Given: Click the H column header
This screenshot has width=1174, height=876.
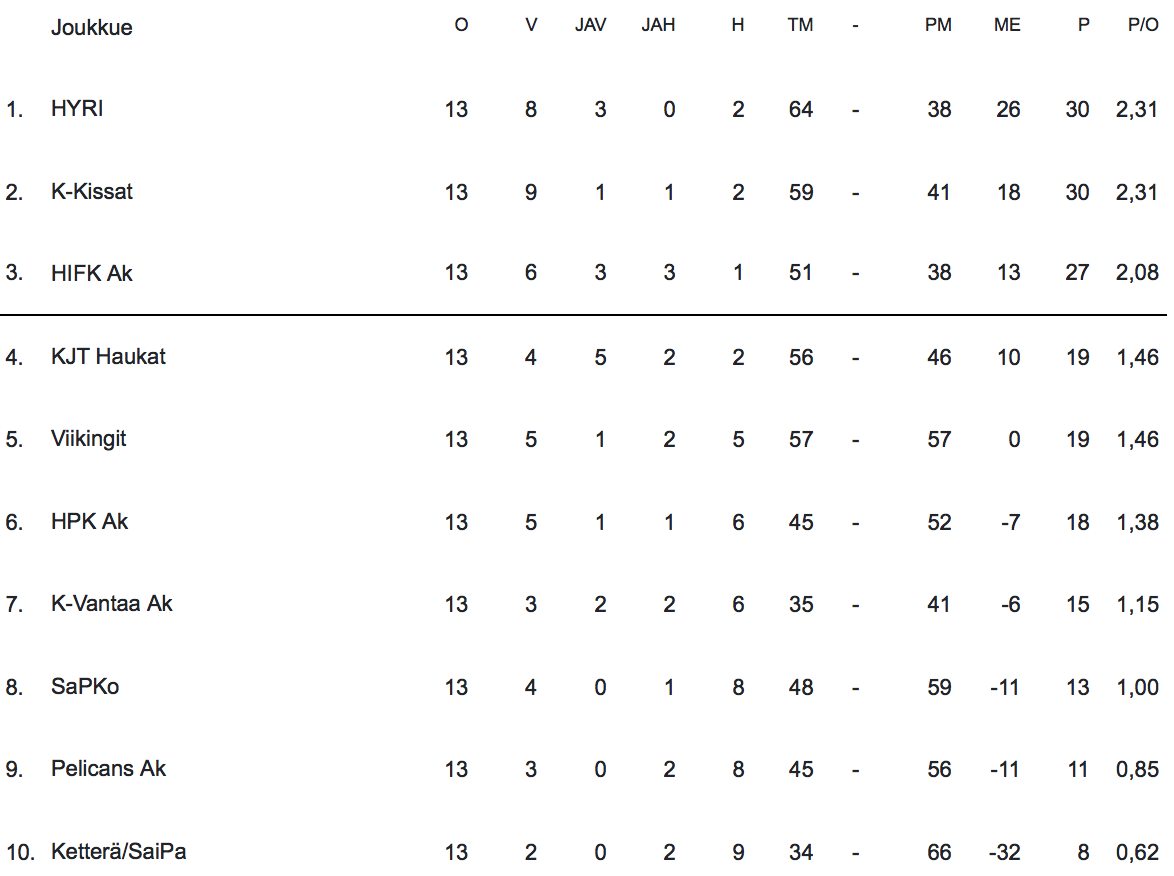Looking at the screenshot, I should (x=738, y=26).
